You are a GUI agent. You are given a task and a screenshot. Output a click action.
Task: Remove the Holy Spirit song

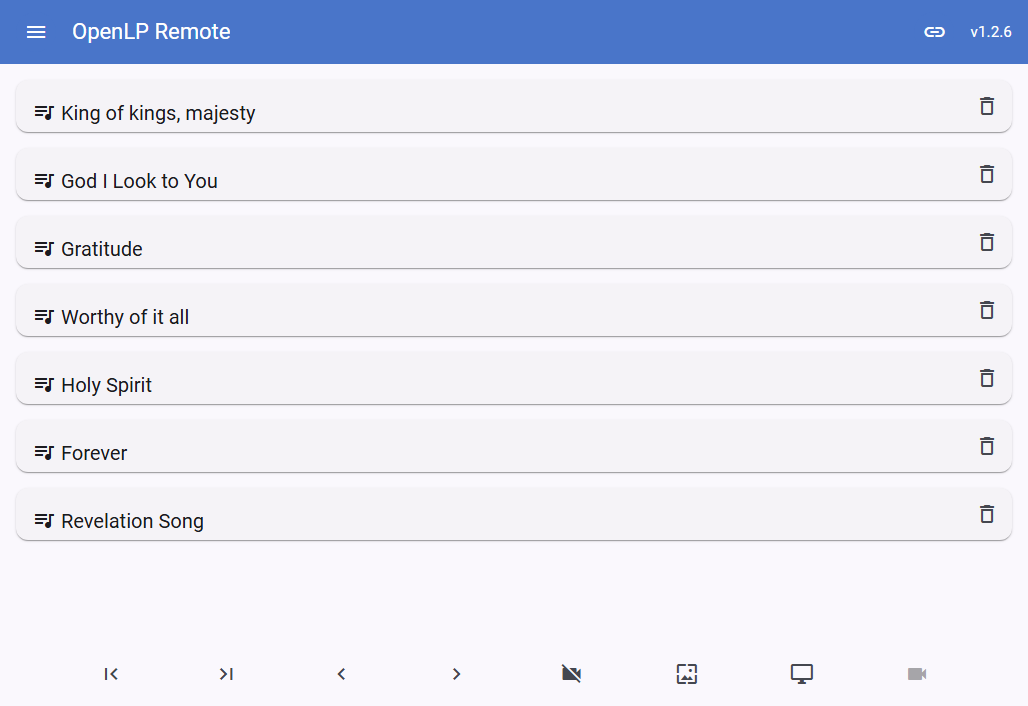click(x=987, y=378)
